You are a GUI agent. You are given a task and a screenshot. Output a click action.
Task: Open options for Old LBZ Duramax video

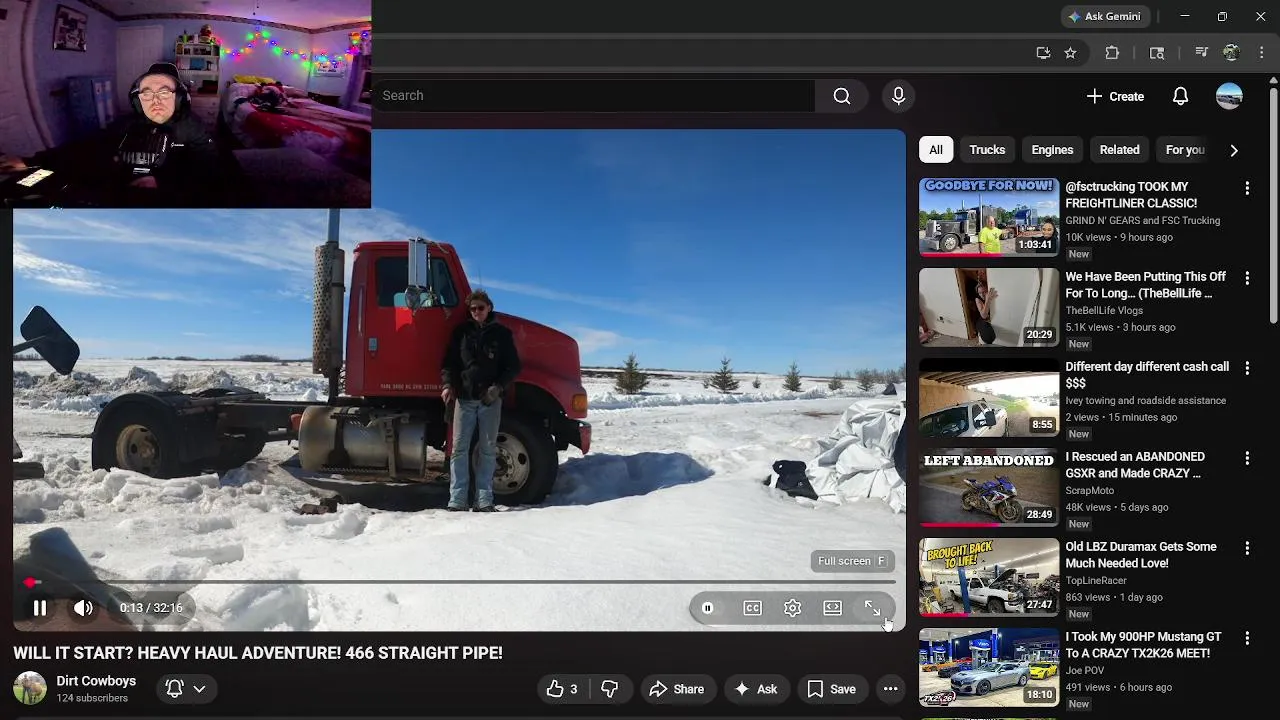click(1247, 548)
